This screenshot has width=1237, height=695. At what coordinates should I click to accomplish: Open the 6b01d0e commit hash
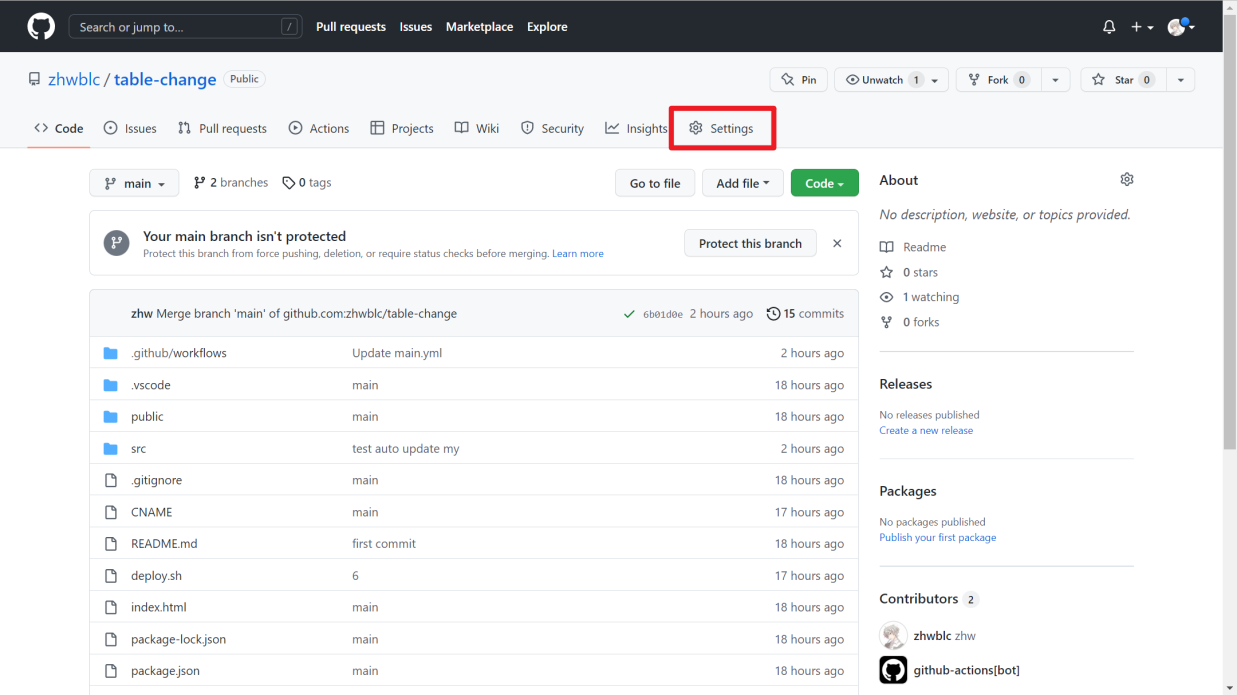(663, 314)
